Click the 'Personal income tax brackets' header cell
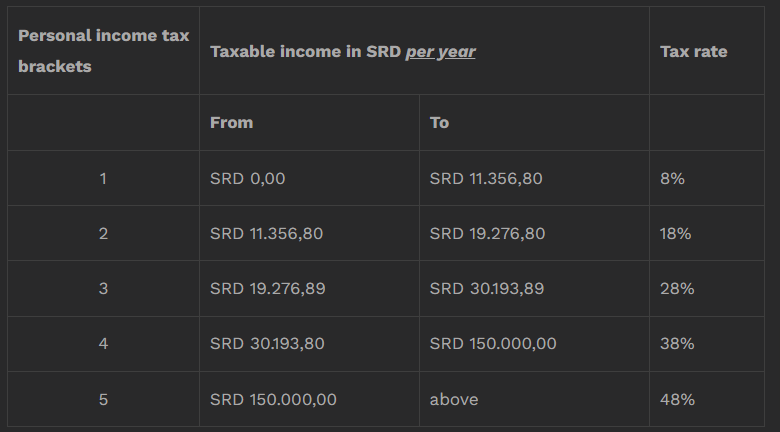 (x=103, y=51)
